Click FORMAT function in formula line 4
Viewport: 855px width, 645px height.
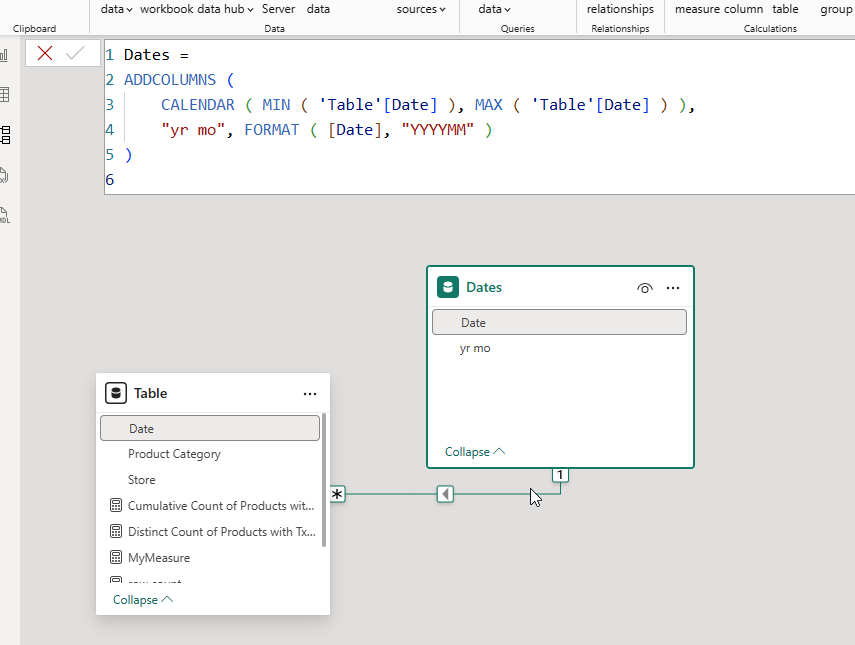pyautogui.click(x=272, y=130)
